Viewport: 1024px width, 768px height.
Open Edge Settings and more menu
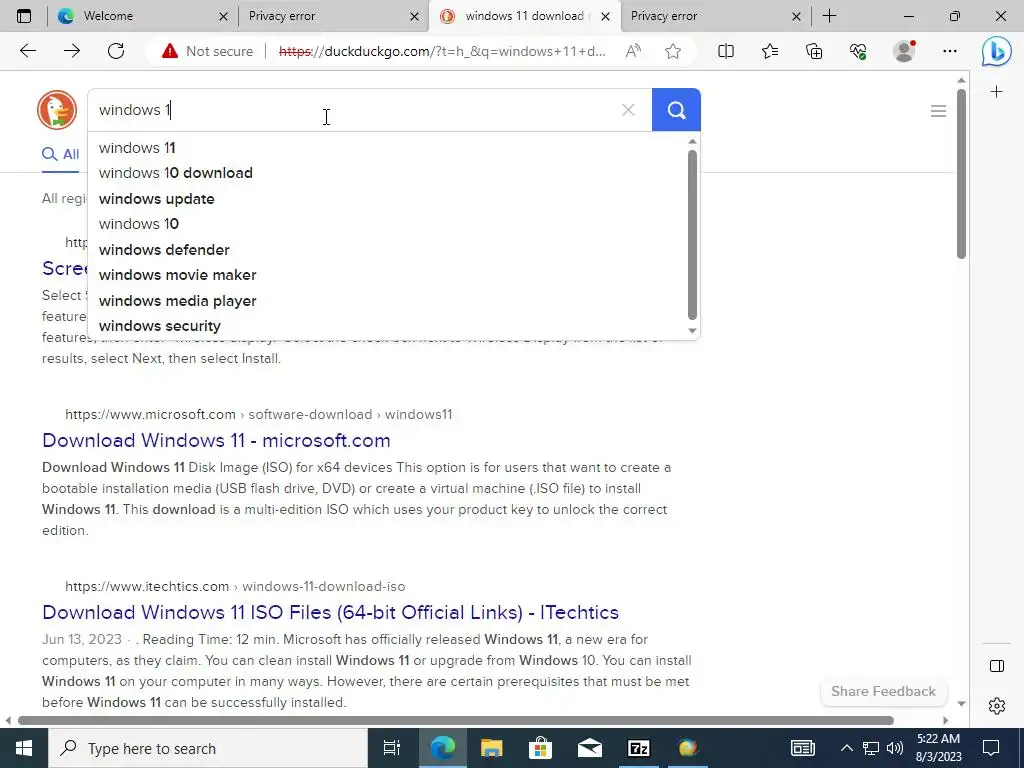(x=950, y=51)
